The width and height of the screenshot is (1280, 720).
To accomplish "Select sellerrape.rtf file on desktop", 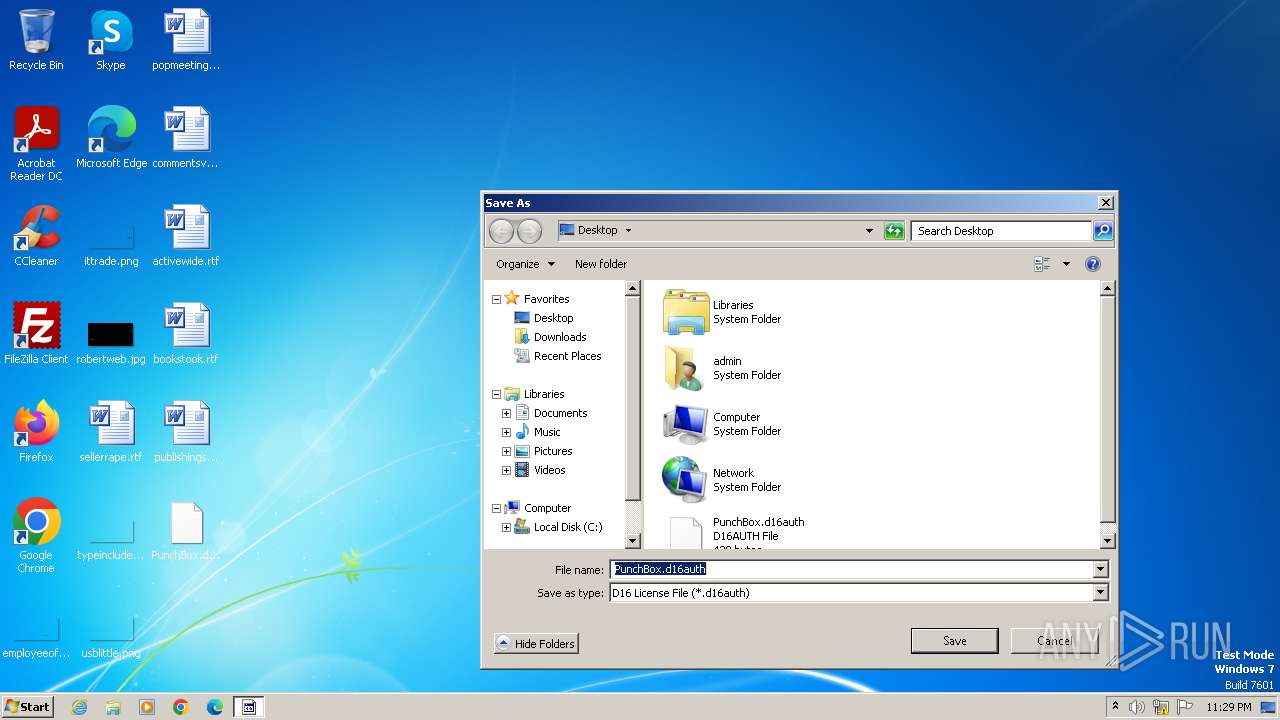I will [x=111, y=432].
